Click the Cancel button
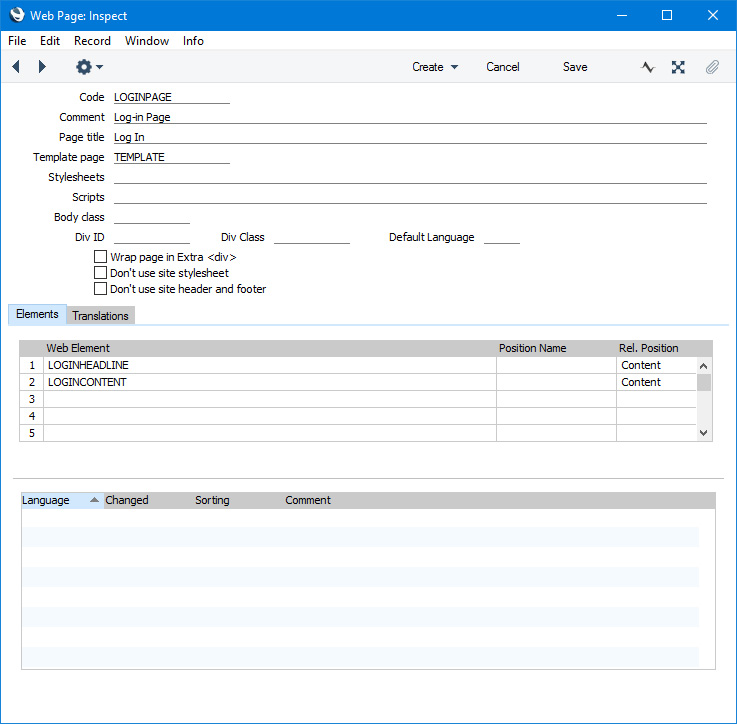737x724 pixels. pyautogui.click(x=502, y=67)
